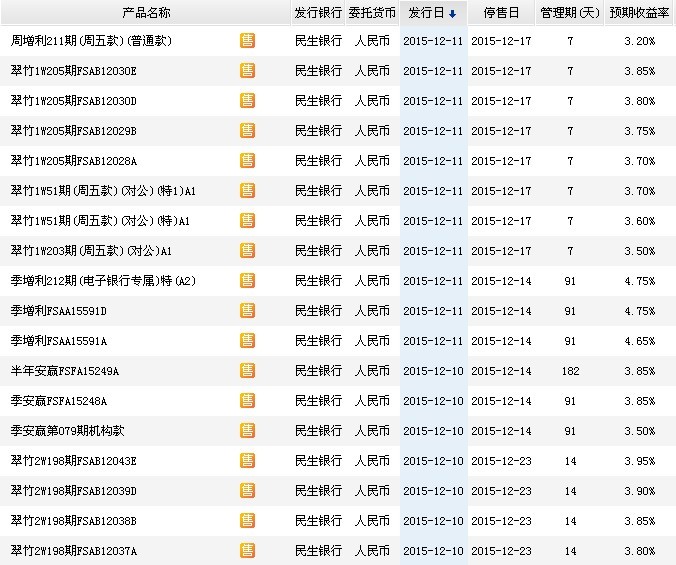This screenshot has width=676, height=565.
Task: Click the 售 icon for 翠竹1W203期(周五款)(对公)A1
Action: coord(247,251)
